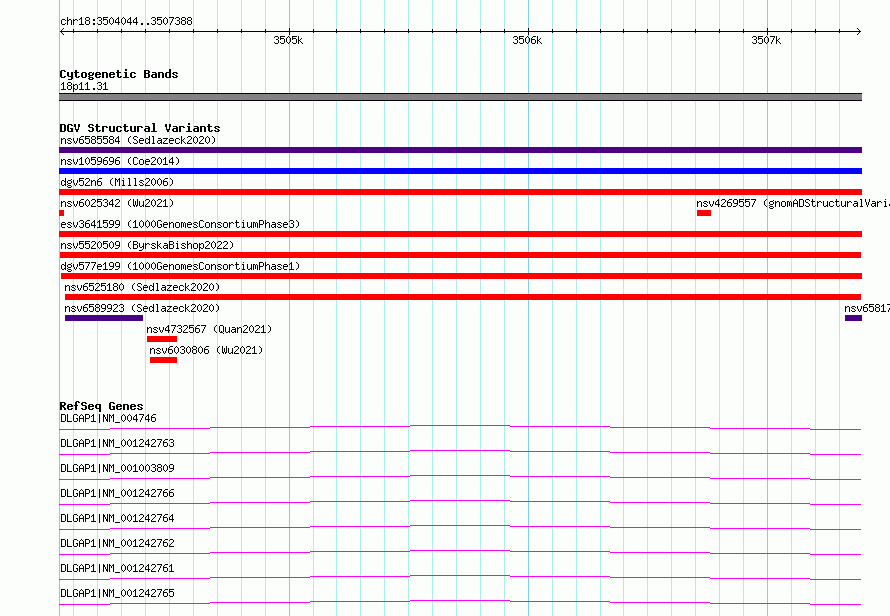890x616 pixels.
Task: Open DLGAP1|NM_001242763 transcript label
Action: pos(117,443)
